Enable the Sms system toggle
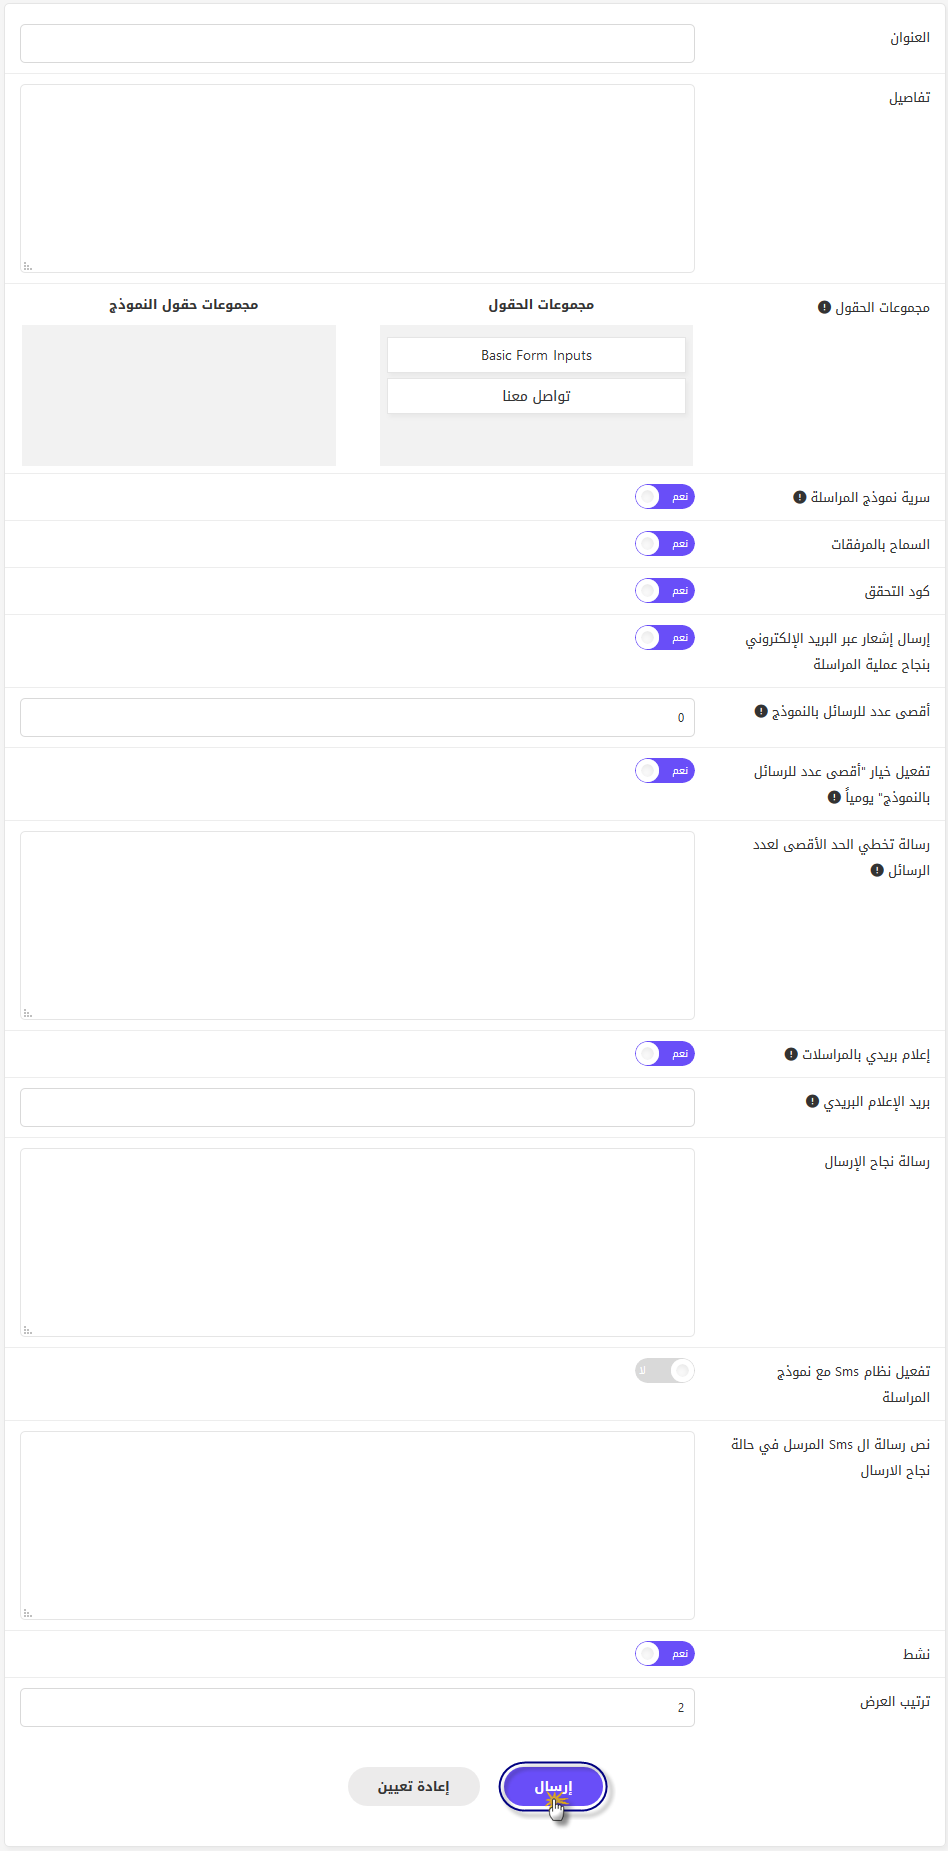The image size is (948, 1851). click(x=665, y=1371)
